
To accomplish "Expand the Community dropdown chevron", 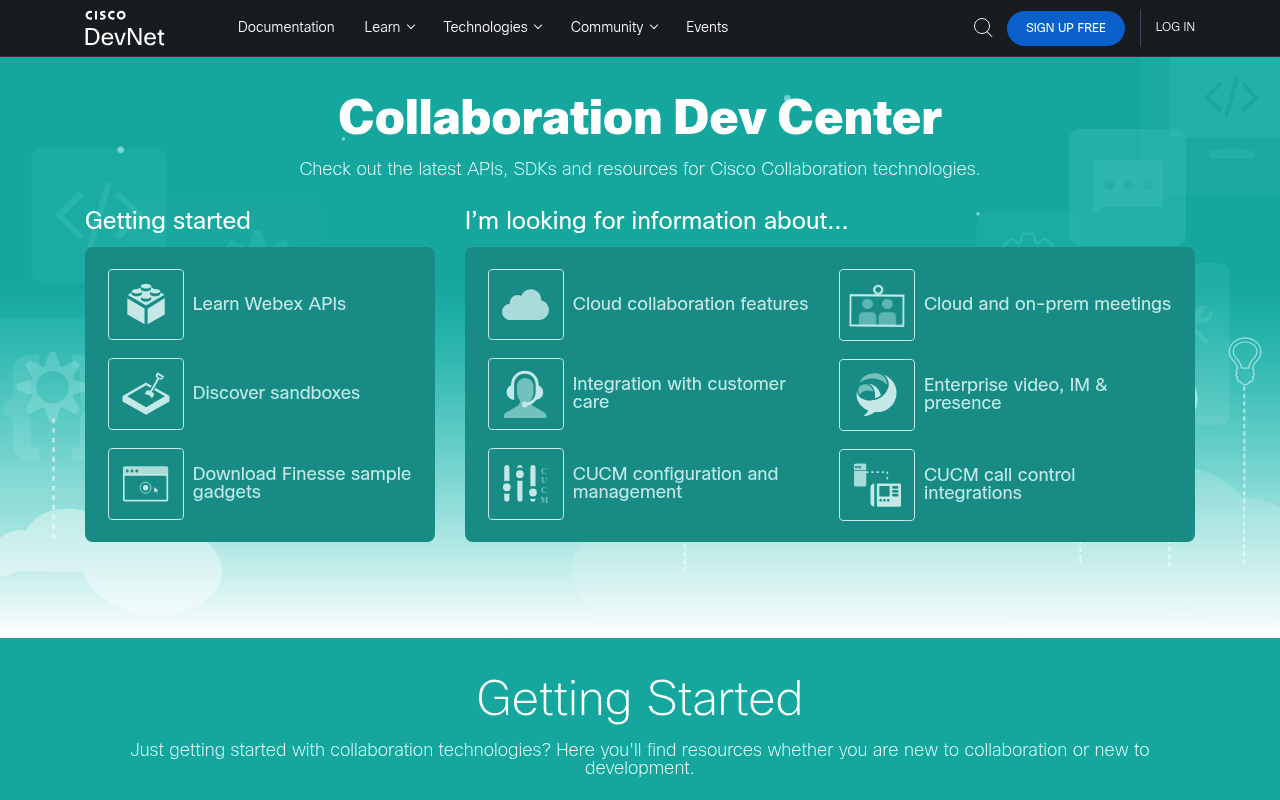I will [x=653, y=27].
